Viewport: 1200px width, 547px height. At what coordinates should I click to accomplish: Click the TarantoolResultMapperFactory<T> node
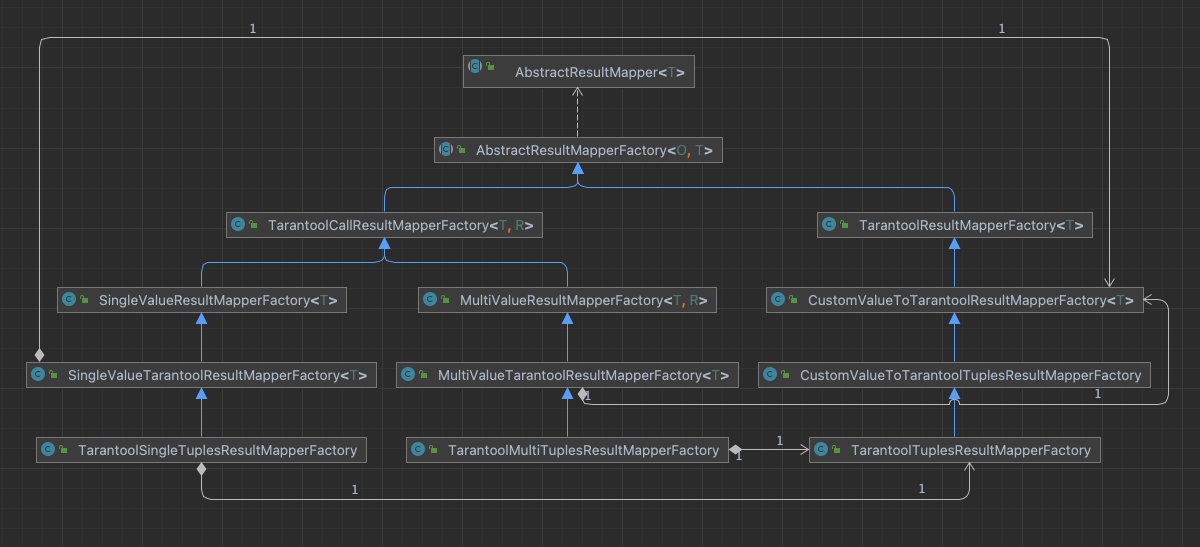pyautogui.click(x=954, y=226)
